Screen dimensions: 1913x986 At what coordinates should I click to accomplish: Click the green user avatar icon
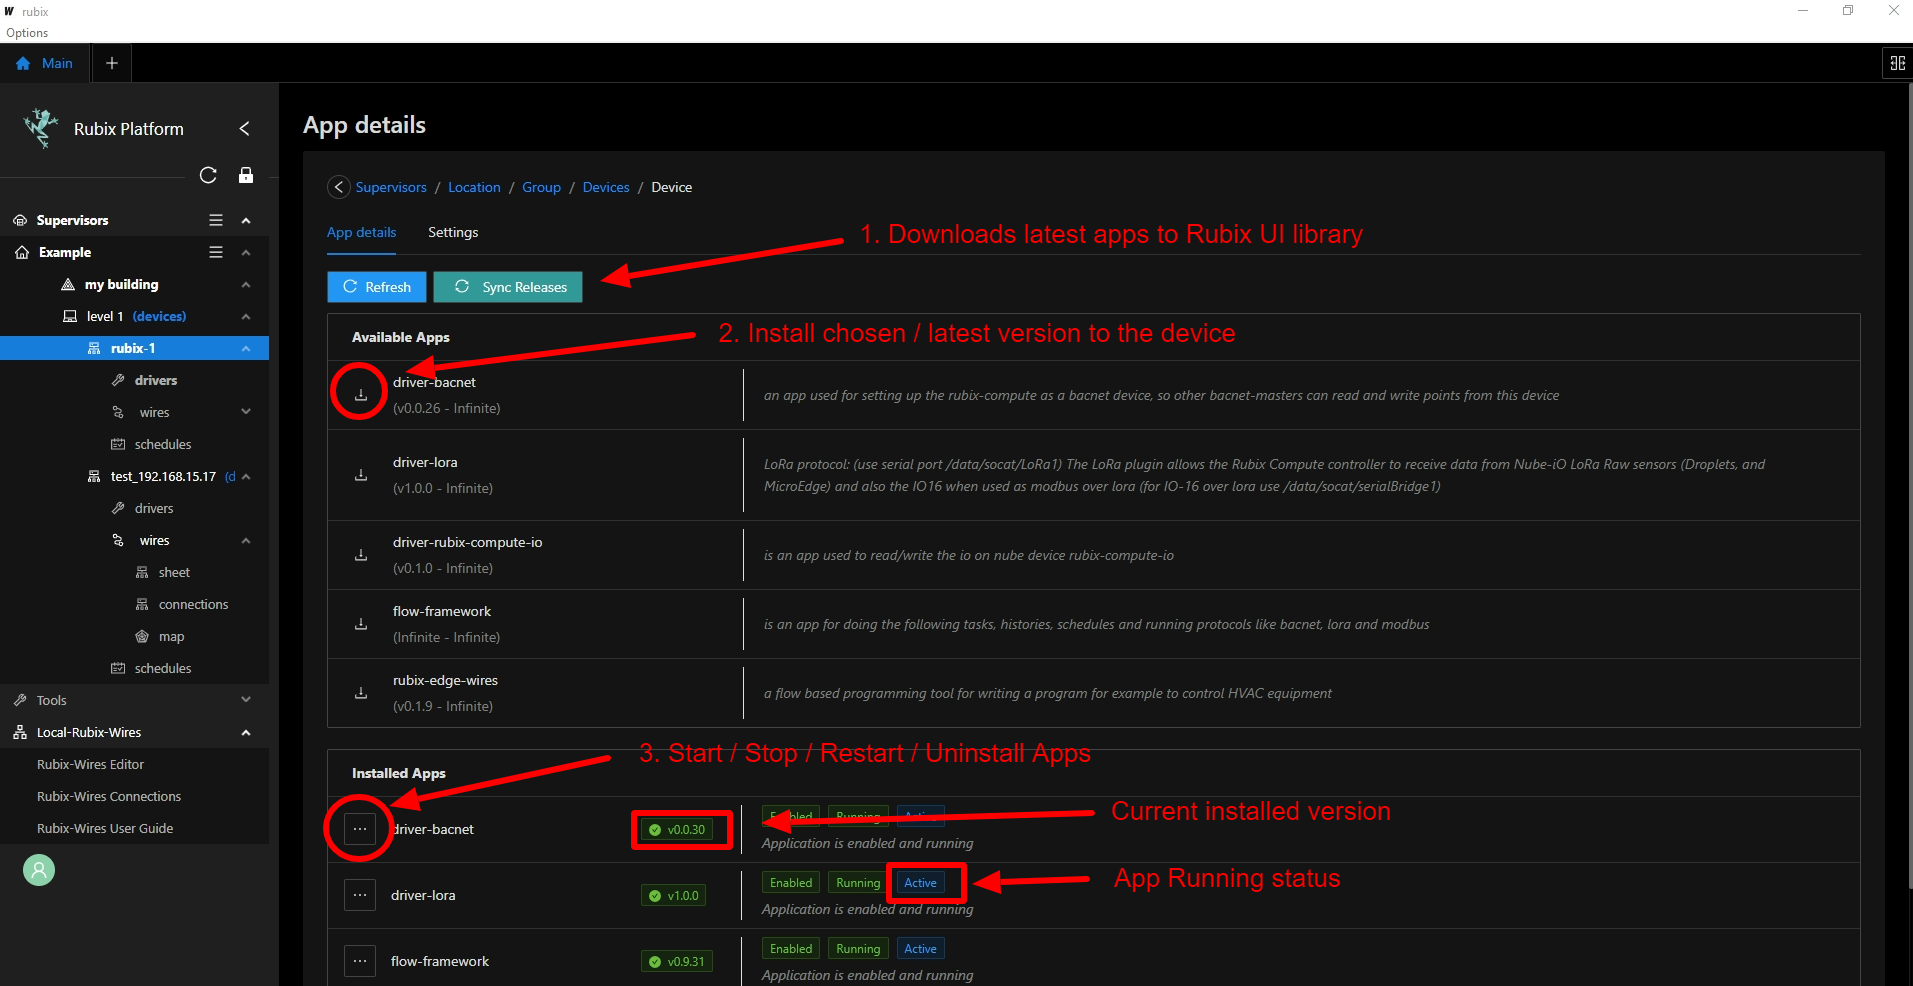click(x=39, y=870)
